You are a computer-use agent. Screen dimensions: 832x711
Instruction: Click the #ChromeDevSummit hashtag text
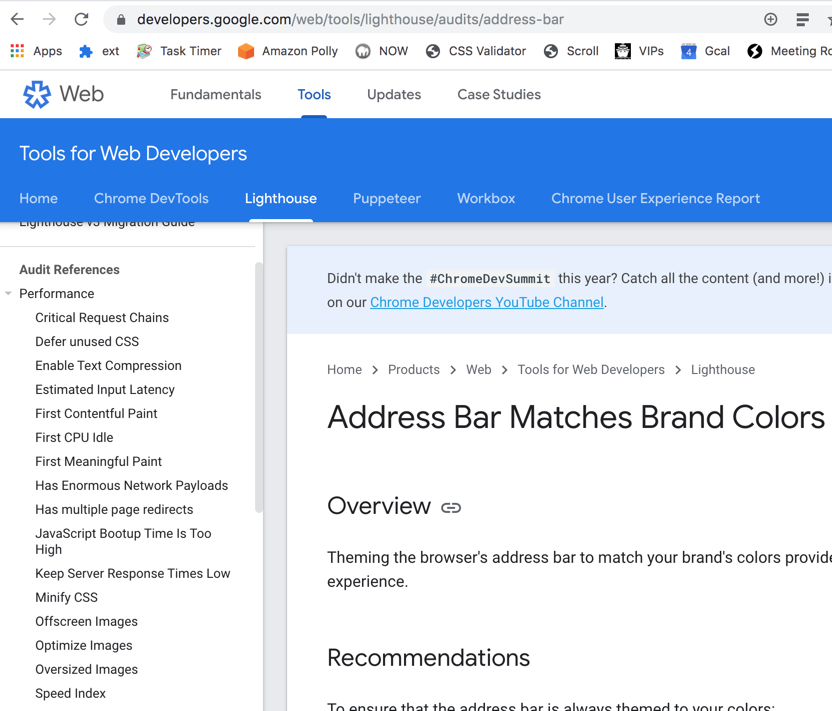click(490, 279)
